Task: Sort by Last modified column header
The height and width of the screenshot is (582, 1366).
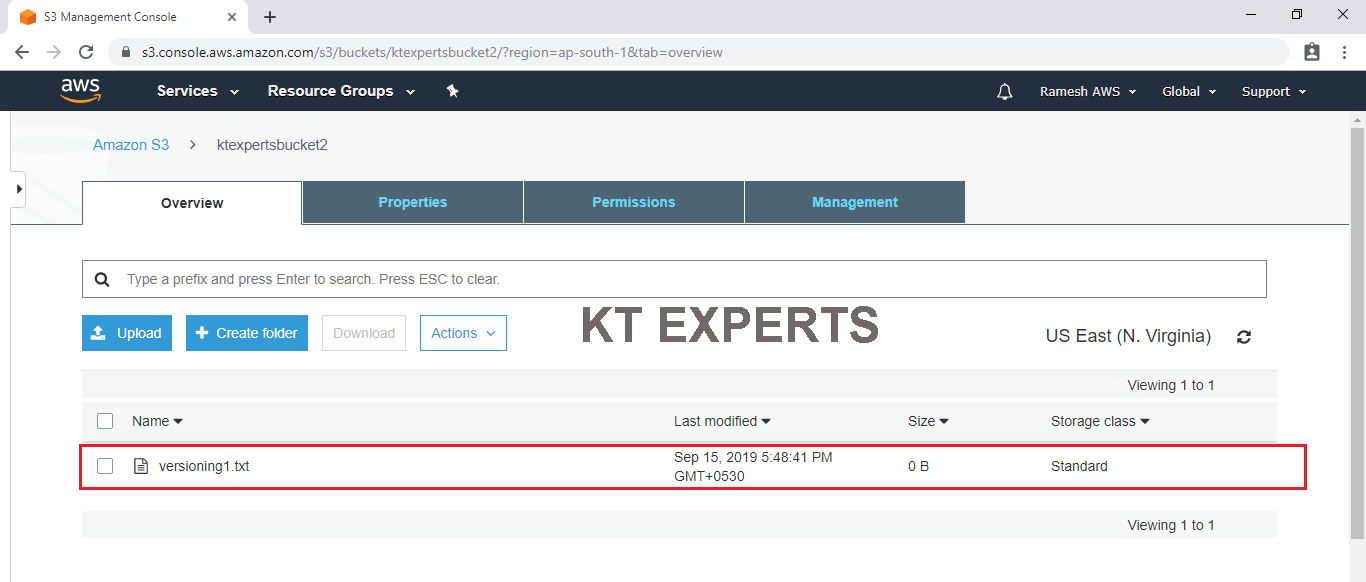Action: 722,421
